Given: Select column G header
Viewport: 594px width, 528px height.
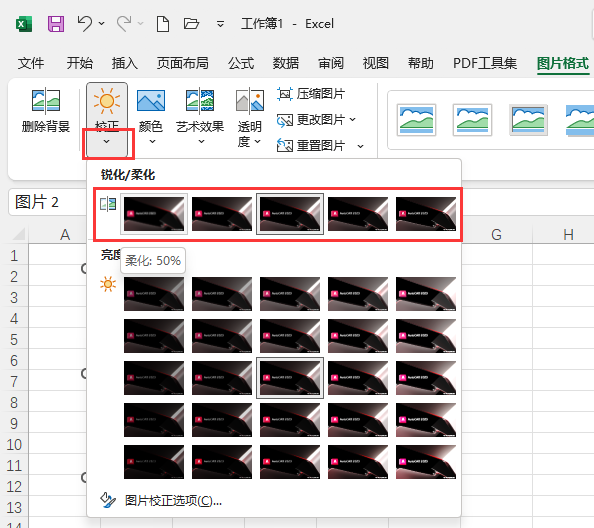Looking at the screenshot, I should click(x=497, y=235).
